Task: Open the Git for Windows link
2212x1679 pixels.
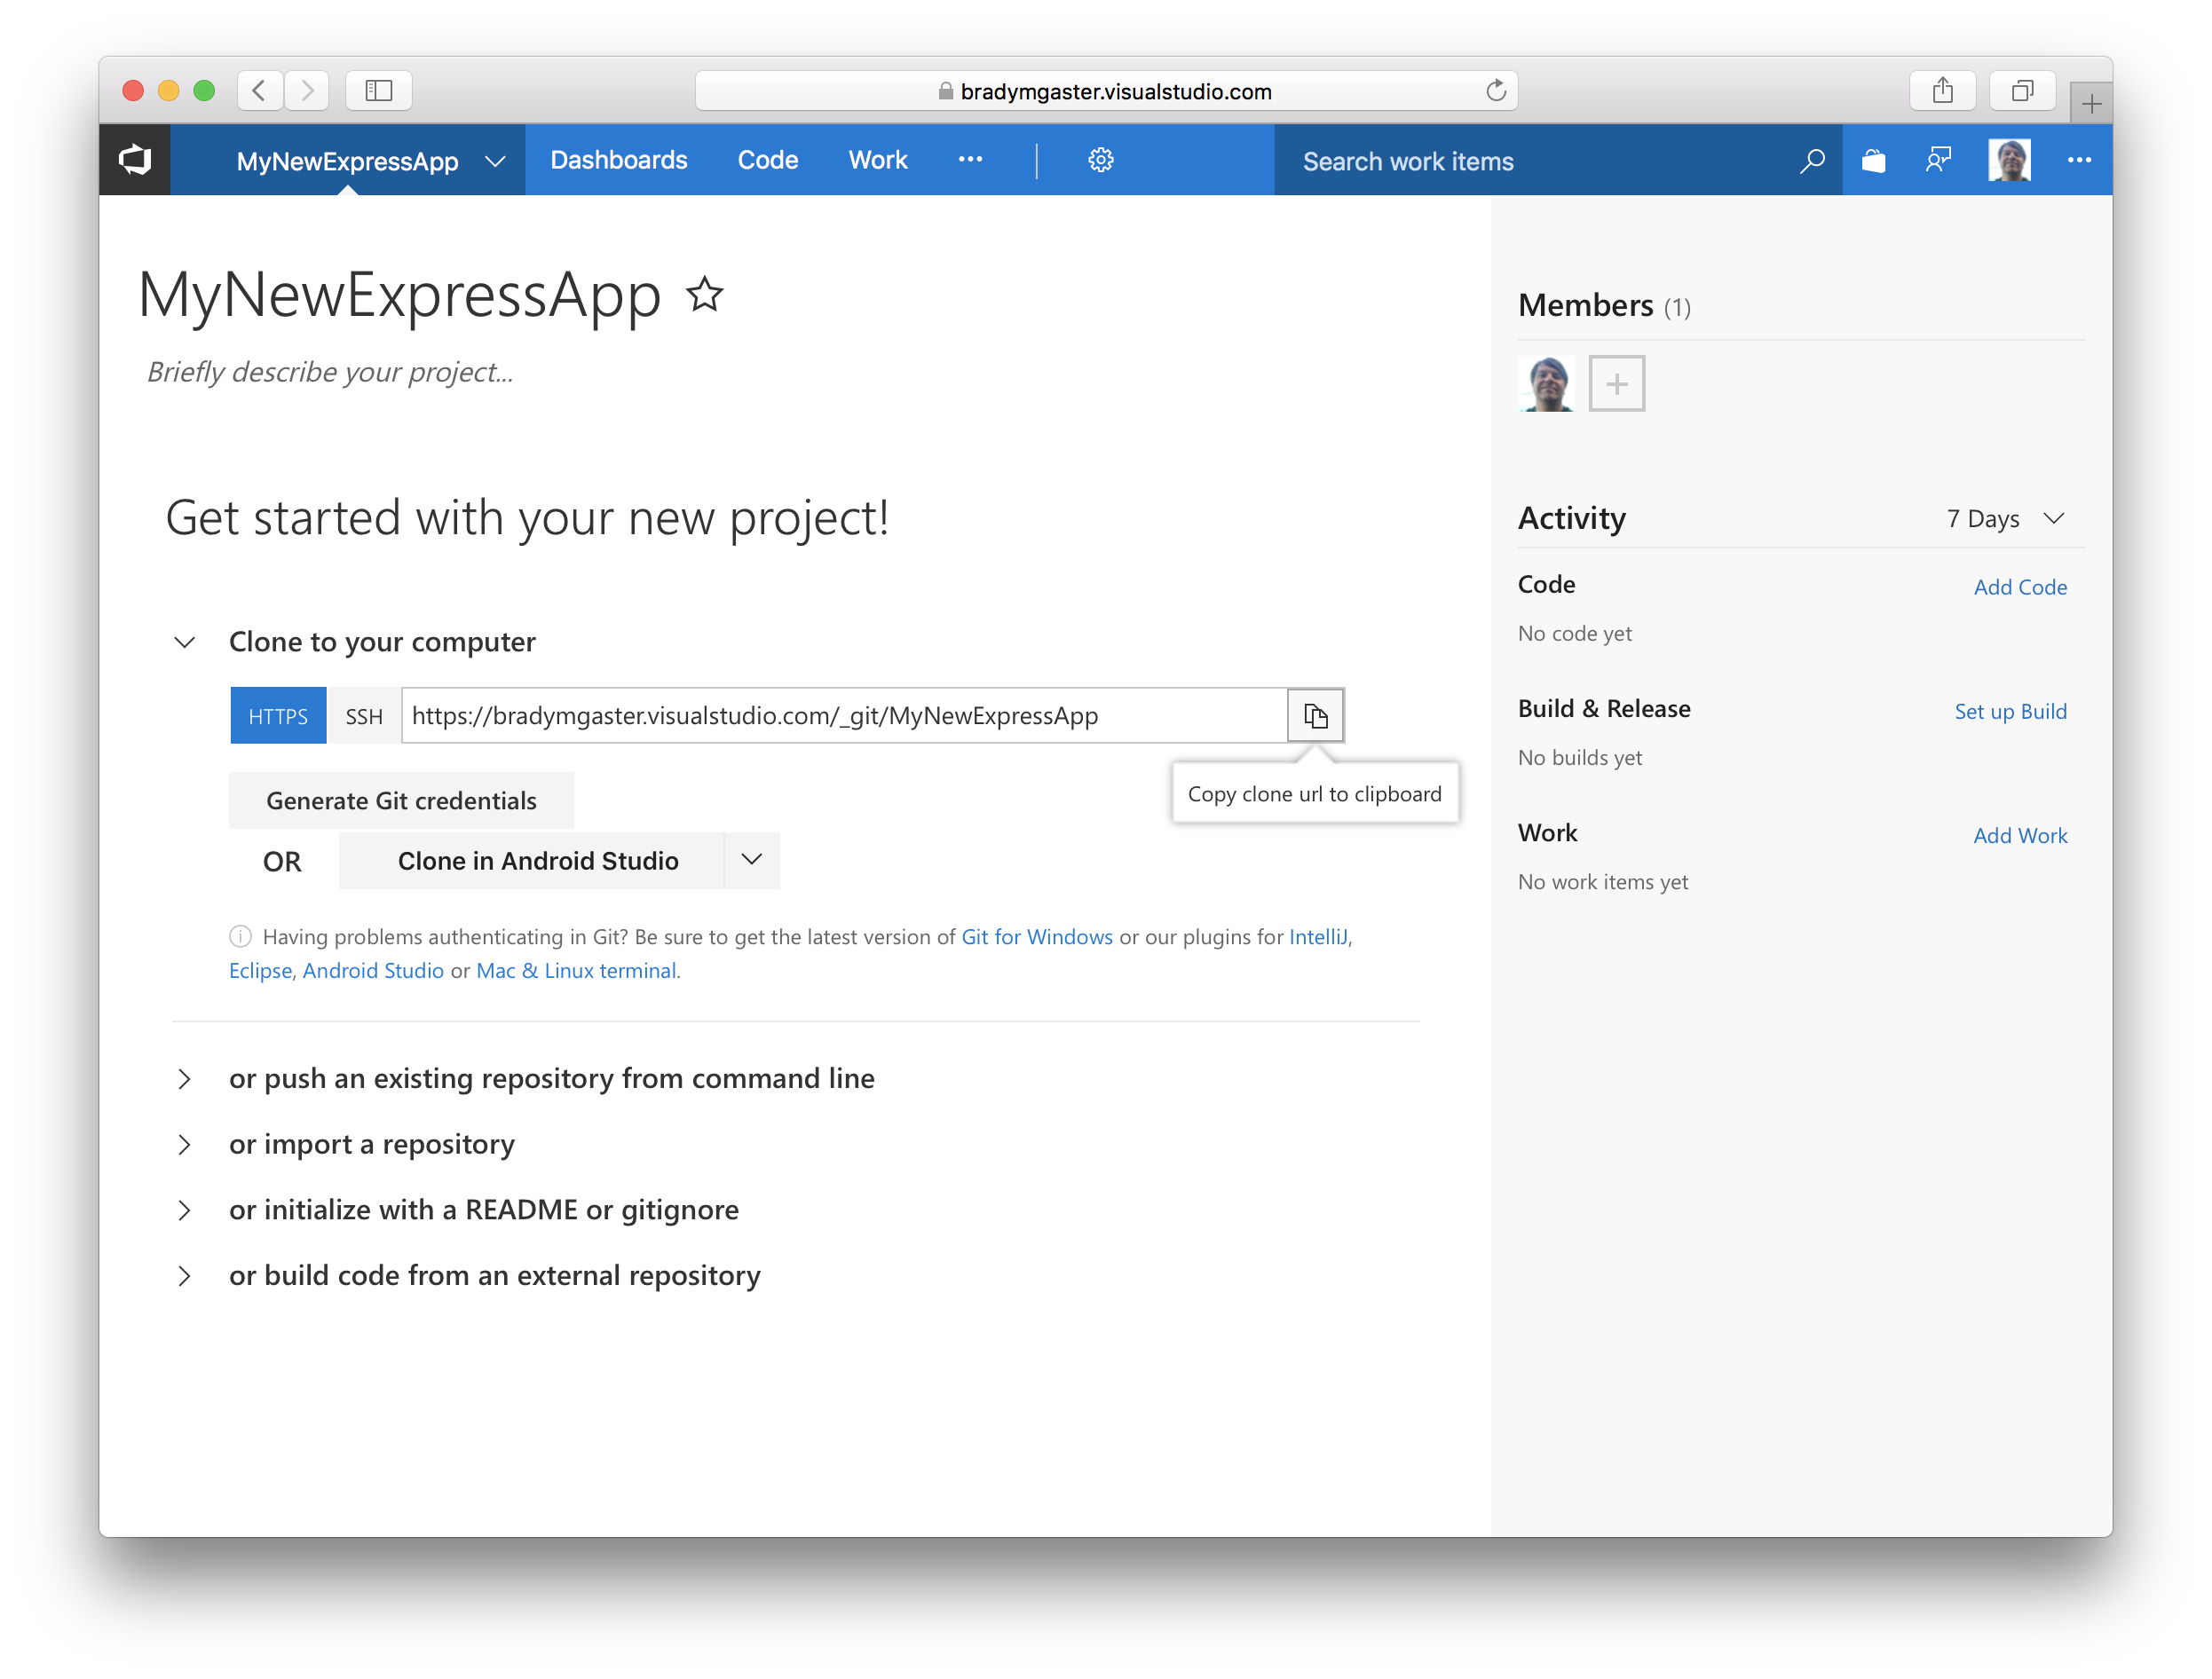Action: point(1036,936)
